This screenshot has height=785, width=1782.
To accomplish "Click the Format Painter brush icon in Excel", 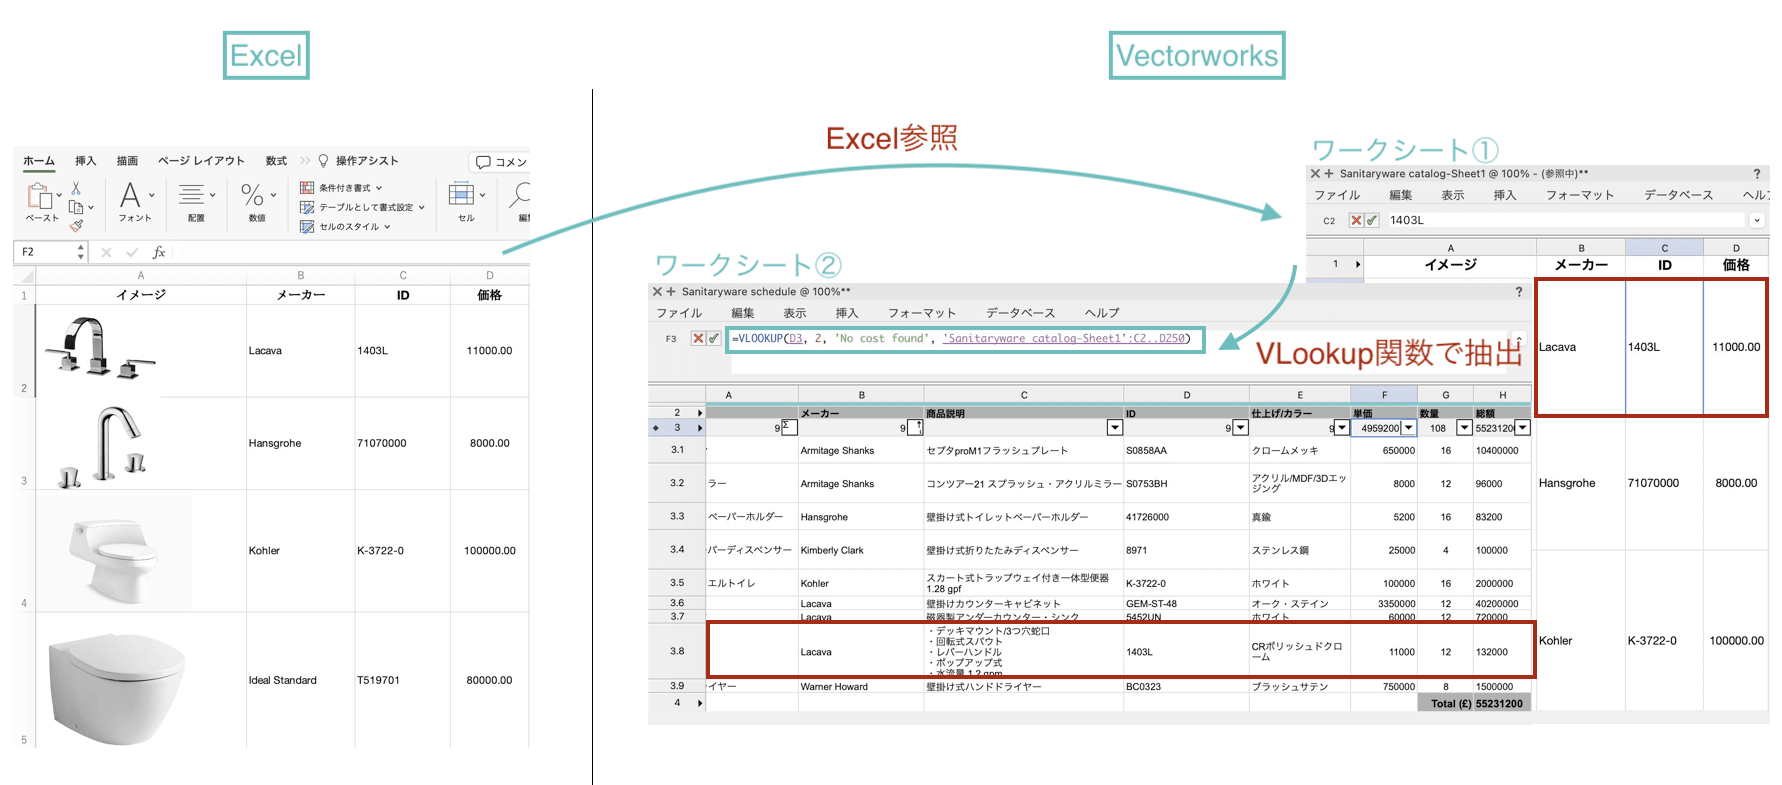I will pyautogui.click(x=76, y=225).
